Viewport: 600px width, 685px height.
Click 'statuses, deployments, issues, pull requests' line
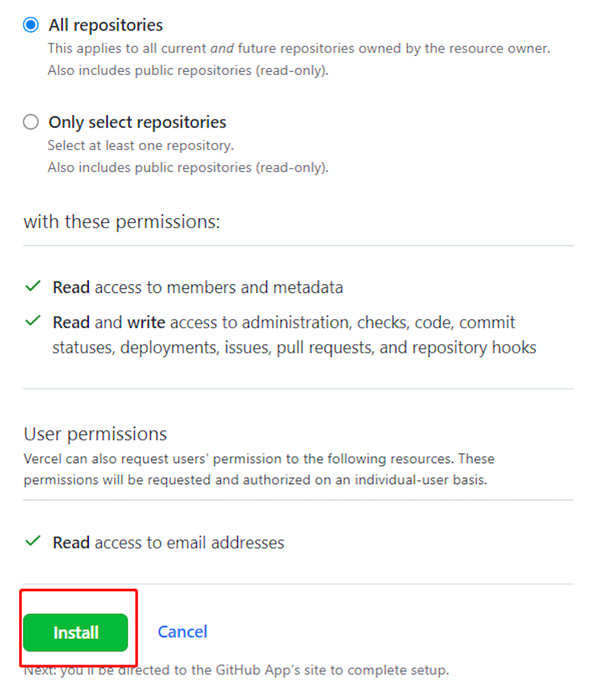(x=295, y=348)
